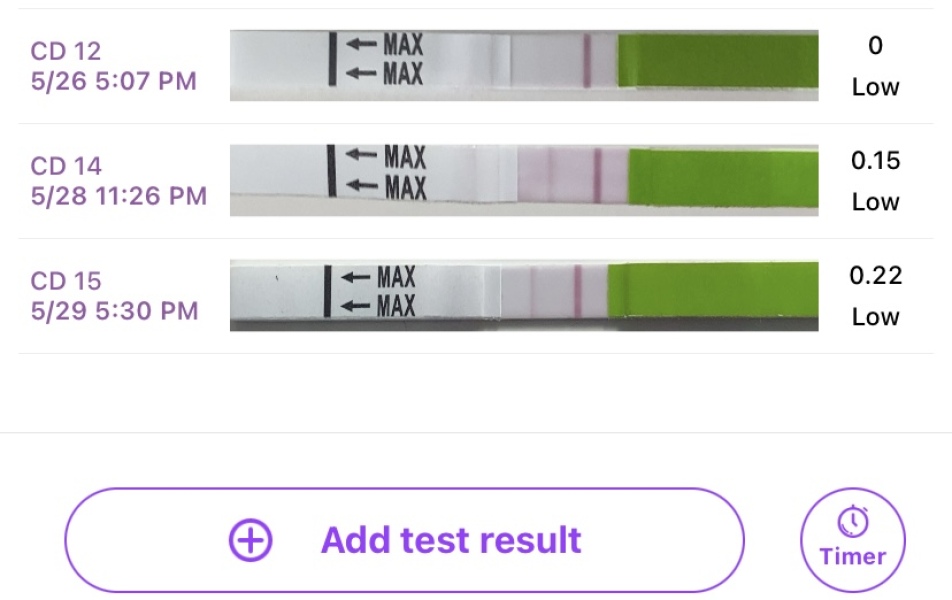Click the Timer label in the round button

point(853,557)
